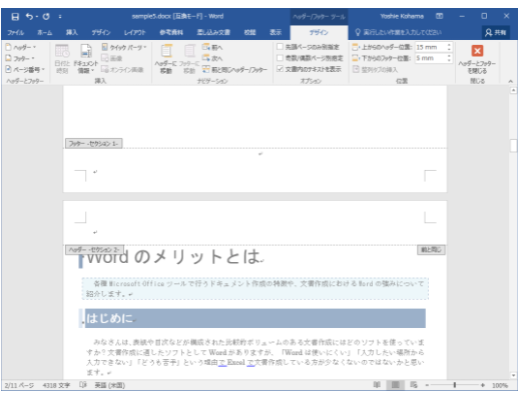This screenshot has width=520, height=393.
Task: Switch to print layout view icon
Action: 395,385
